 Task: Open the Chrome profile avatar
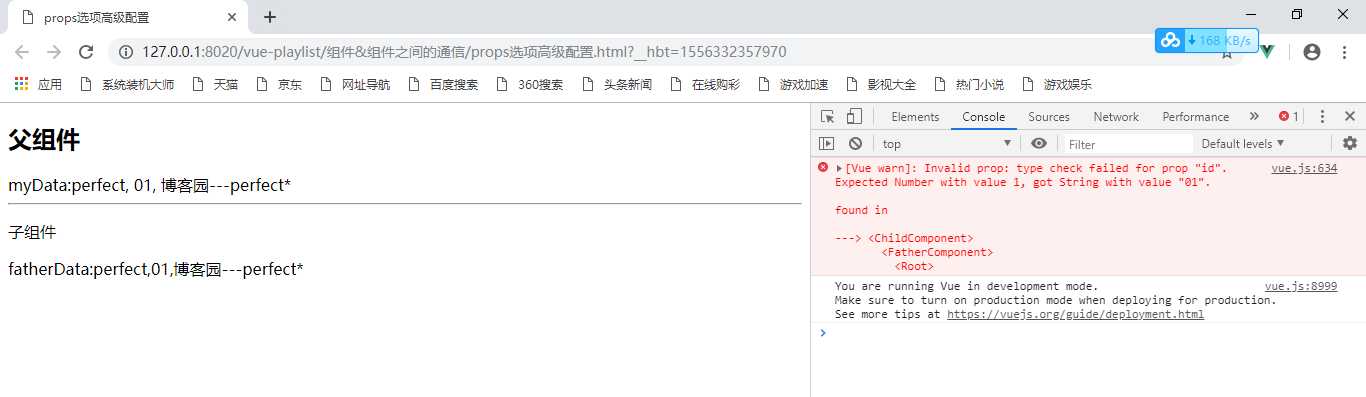(1312, 52)
